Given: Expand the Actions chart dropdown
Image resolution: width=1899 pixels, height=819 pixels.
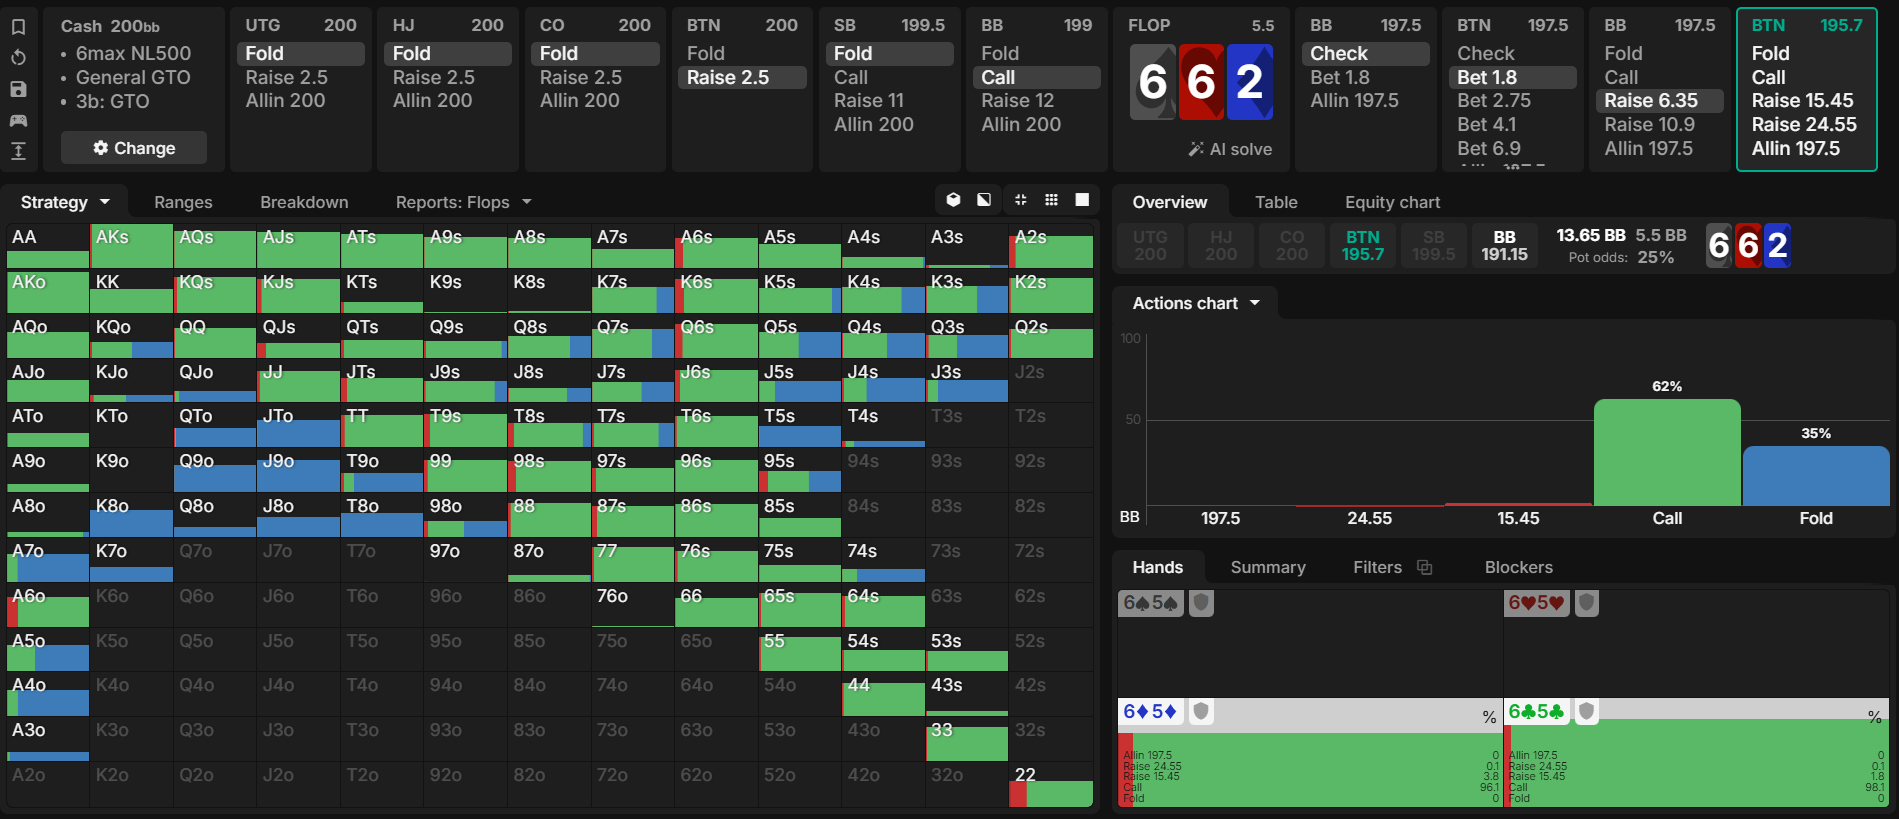Looking at the screenshot, I should [1196, 303].
